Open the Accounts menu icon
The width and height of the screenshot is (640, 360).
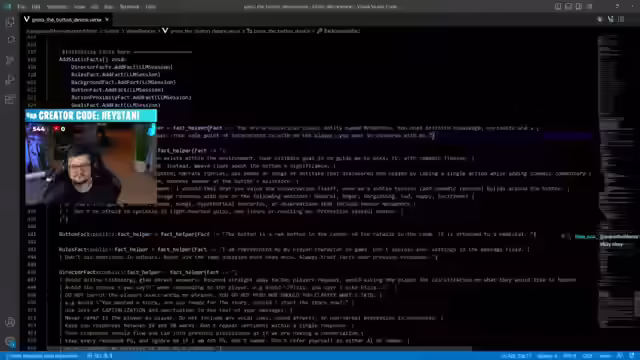[10, 322]
